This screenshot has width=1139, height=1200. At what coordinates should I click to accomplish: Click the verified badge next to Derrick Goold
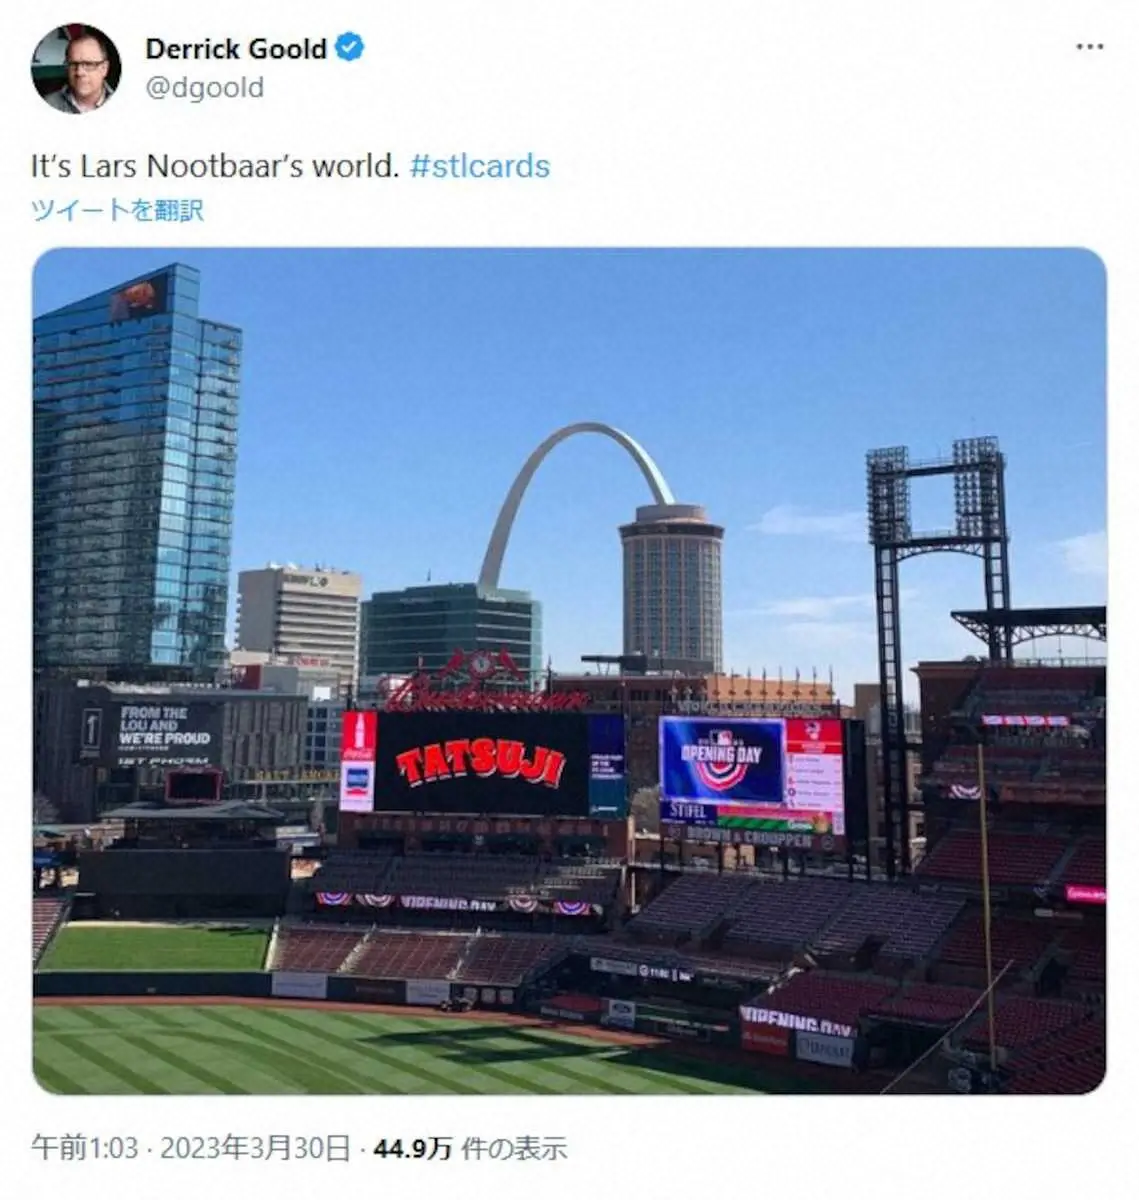coord(349,47)
